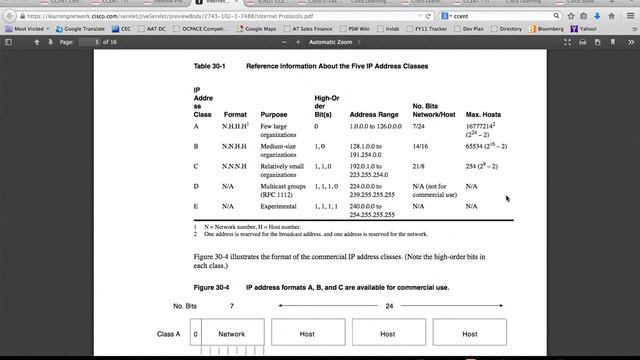Click the '14/16' bits cell
The width and height of the screenshot is (640, 360).
pyautogui.click(x=420, y=147)
